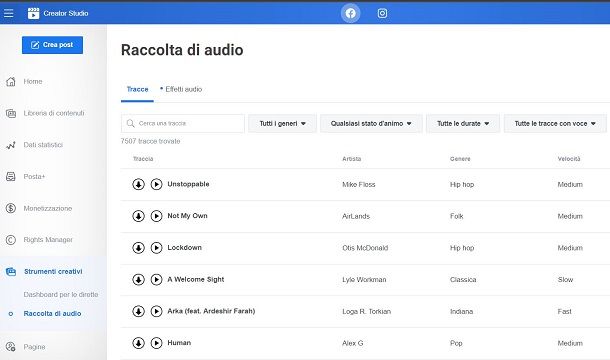Open Raccolta di audio sidebar link
The width and height of the screenshot is (610, 360).
(x=53, y=314)
